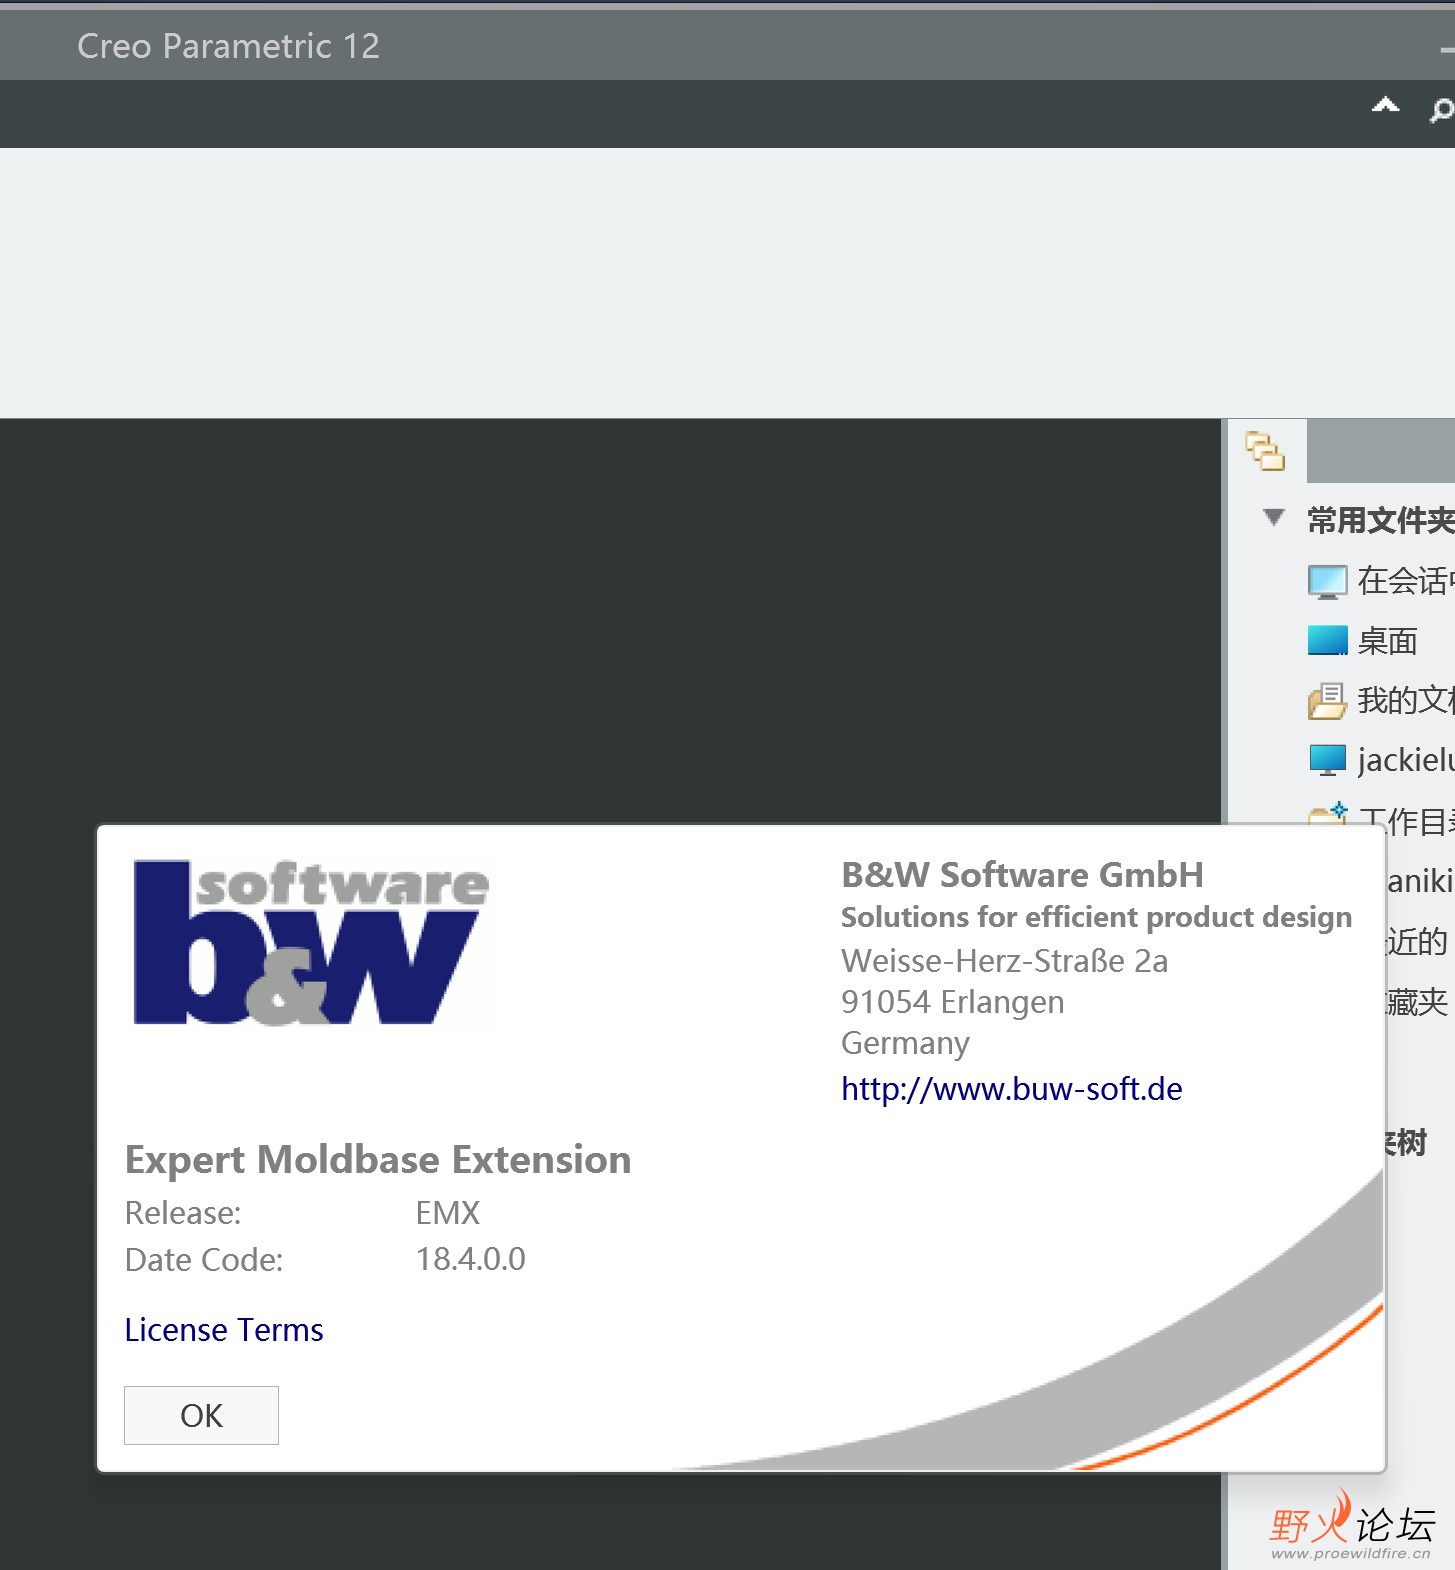Image resolution: width=1455 pixels, height=1570 pixels.
Task: Click the Creo Parametric 12 title text
Action: (228, 46)
